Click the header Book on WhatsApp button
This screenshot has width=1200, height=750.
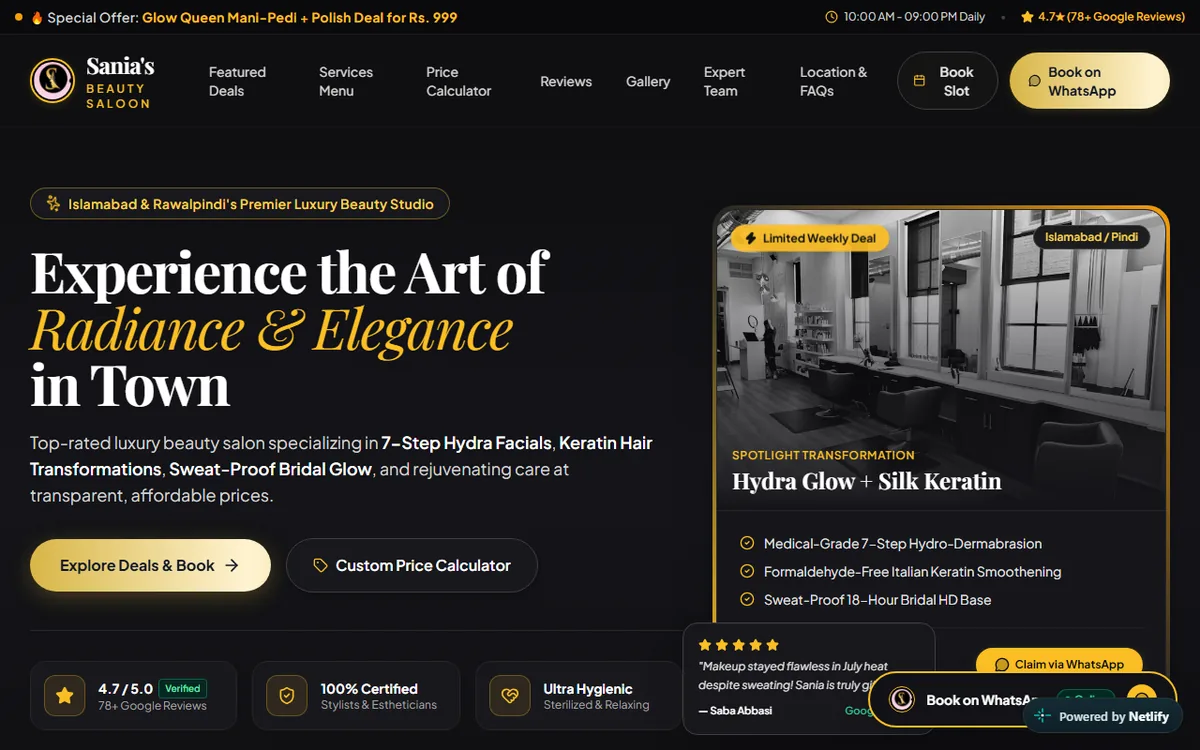[1089, 81]
